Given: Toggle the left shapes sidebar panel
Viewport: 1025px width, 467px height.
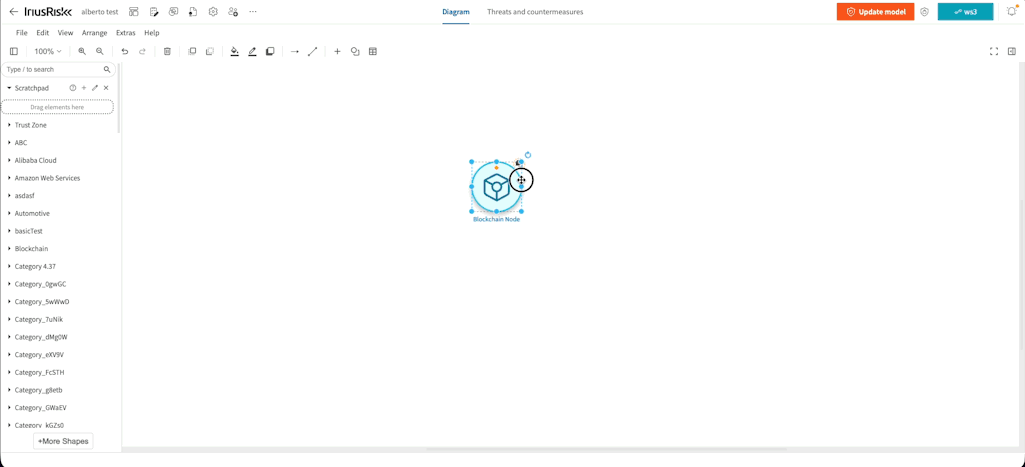Looking at the screenshot, I should click(x=14, y=51).
